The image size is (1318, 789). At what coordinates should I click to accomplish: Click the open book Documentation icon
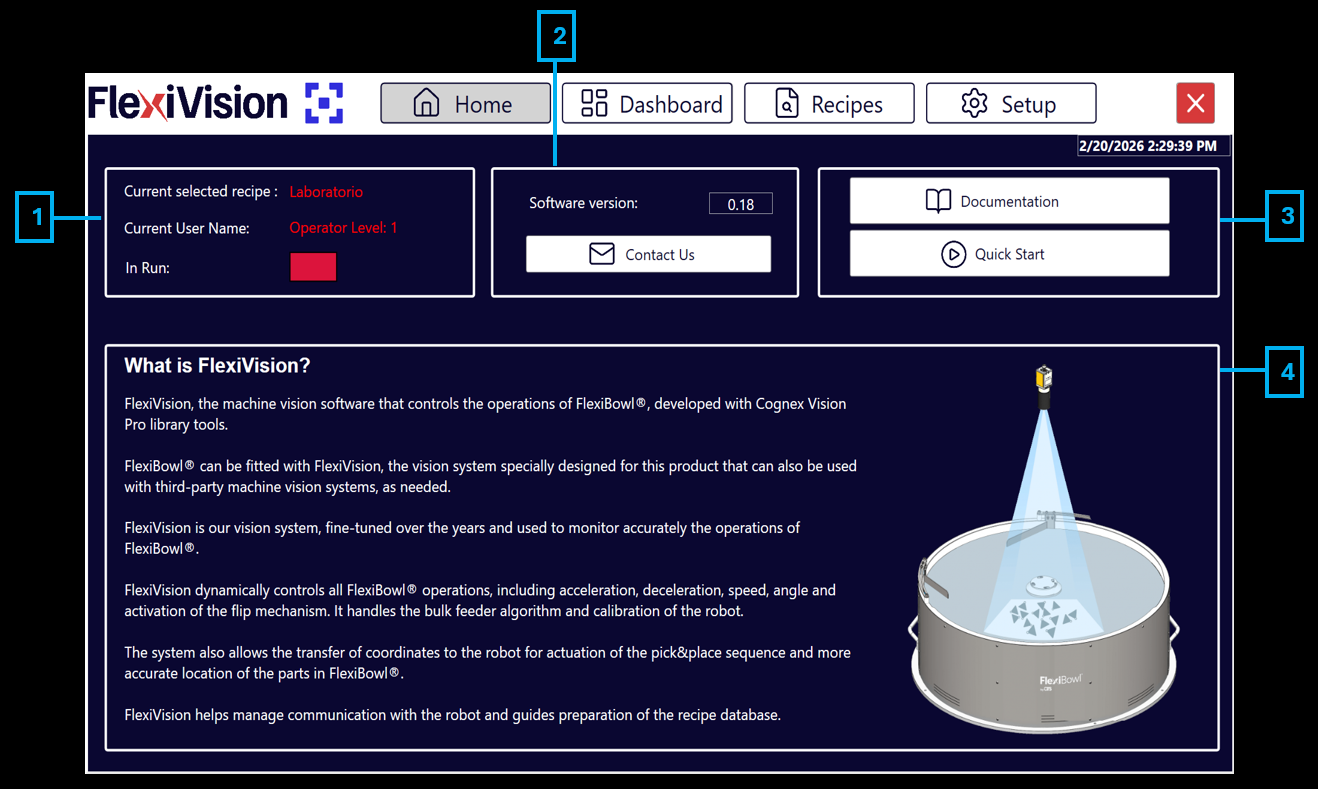938,201
